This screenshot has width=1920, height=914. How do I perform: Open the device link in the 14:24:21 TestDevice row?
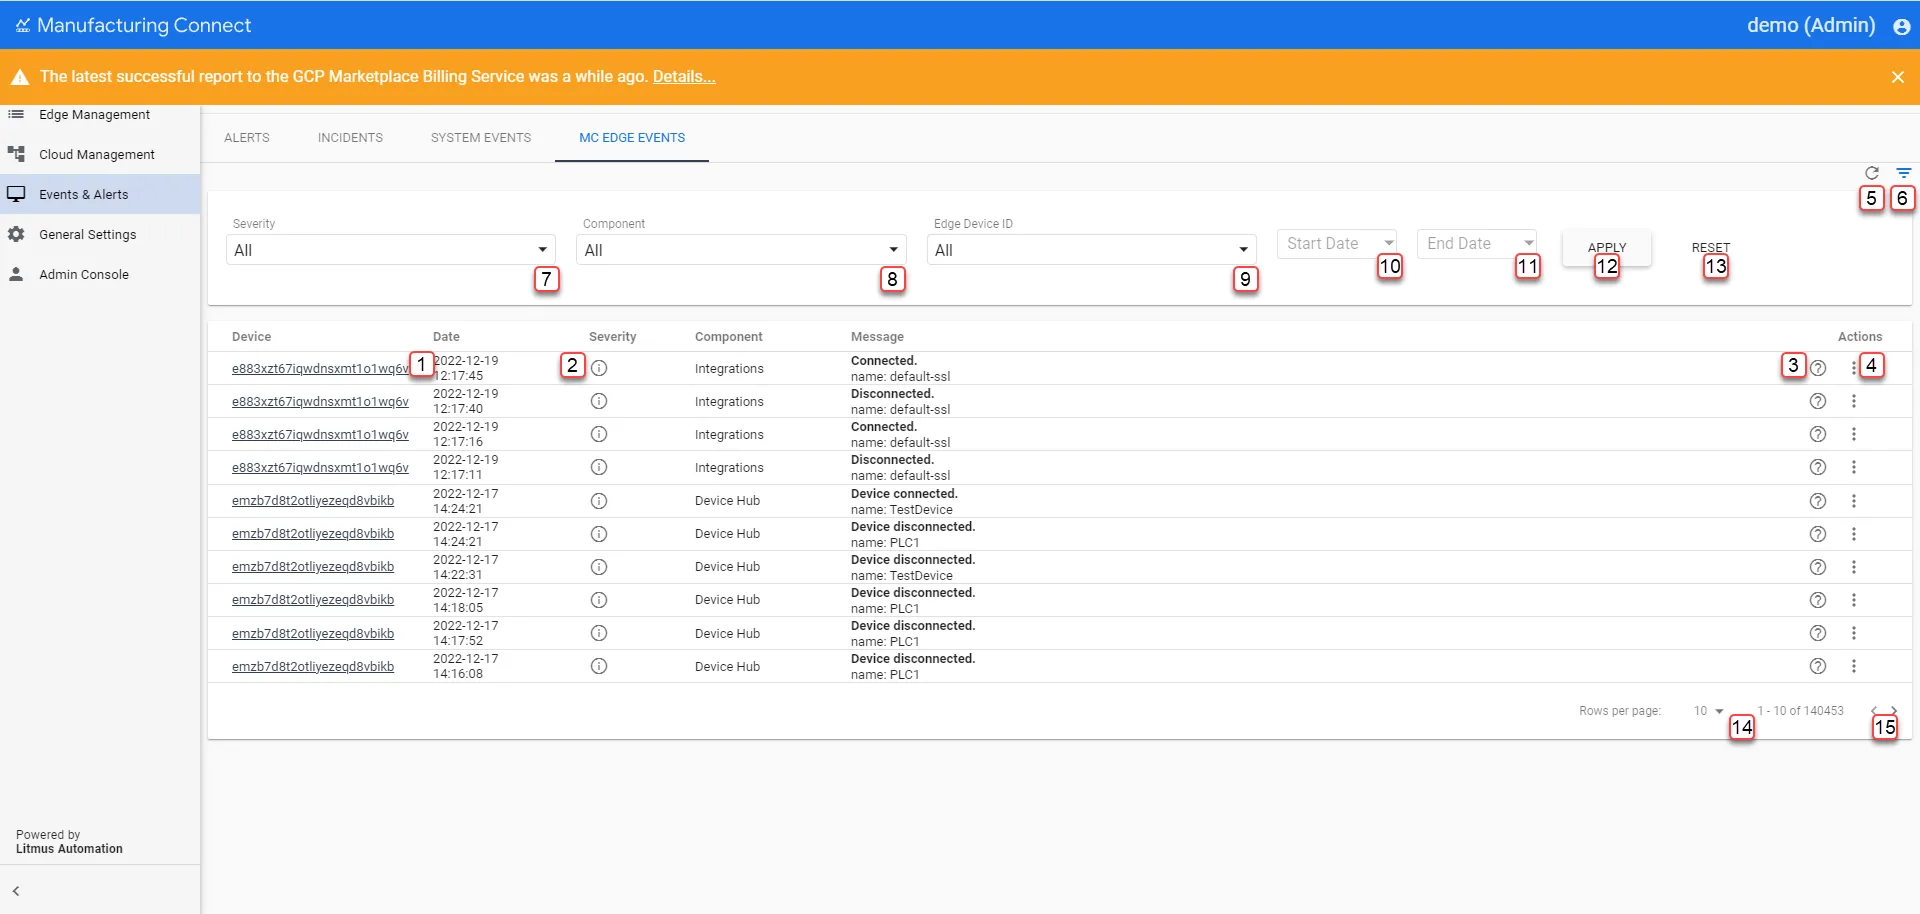[x=313, y=501]
